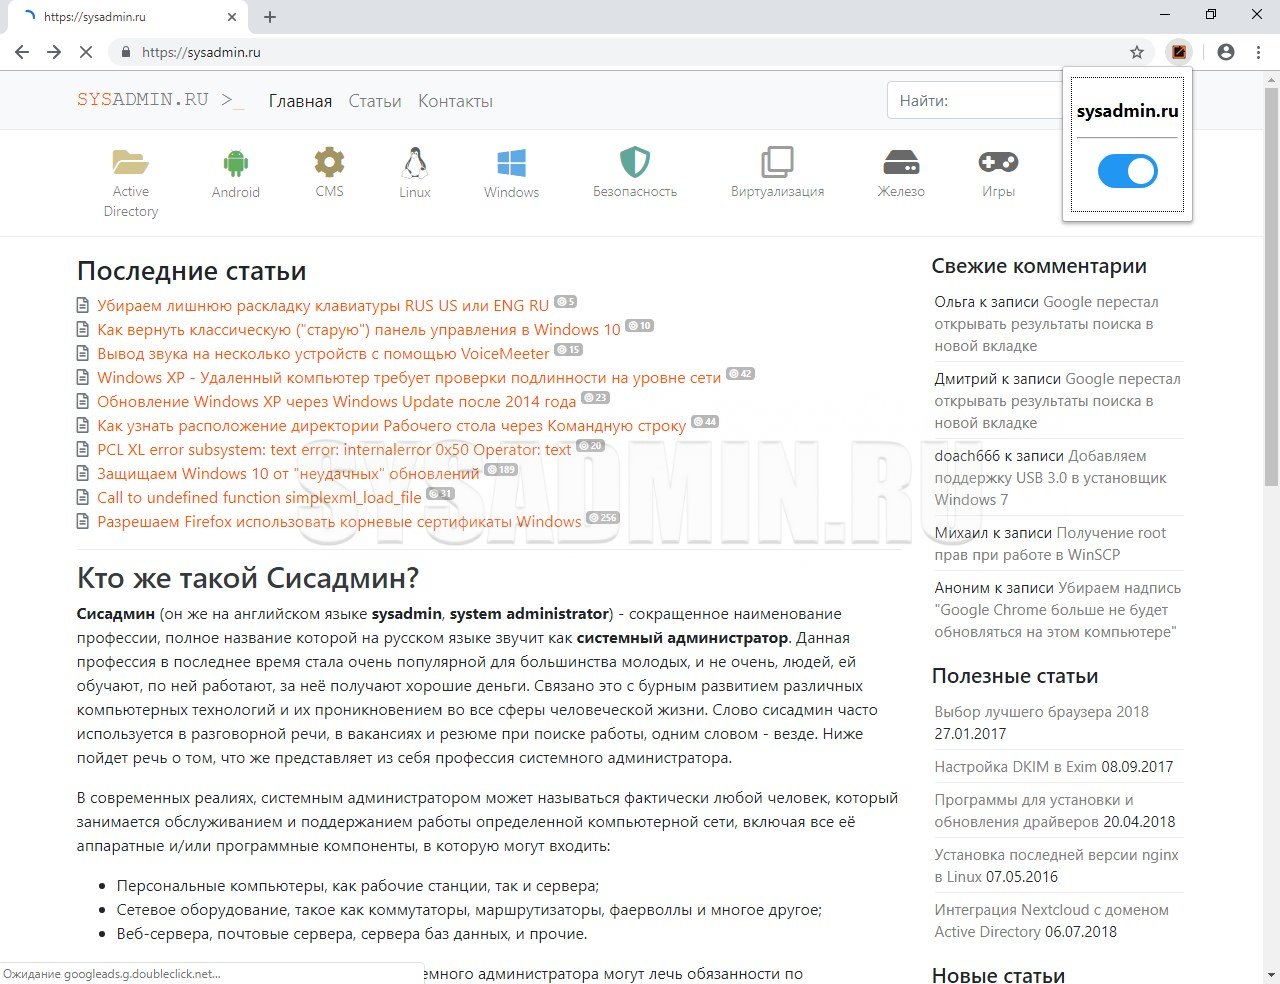
Task: Open the Active Directory folder icon
Action: [130, 162]
